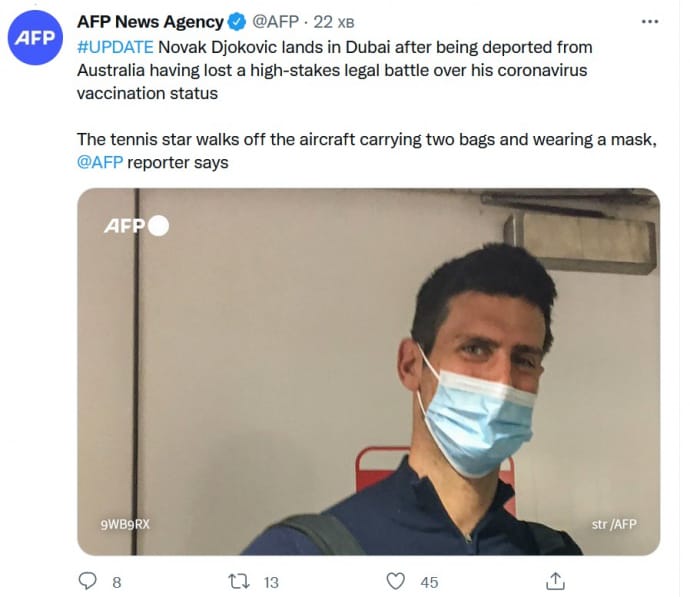Click the AFP profile avatar
Screen dimensions: 690x597
click(x=36, y=38)
